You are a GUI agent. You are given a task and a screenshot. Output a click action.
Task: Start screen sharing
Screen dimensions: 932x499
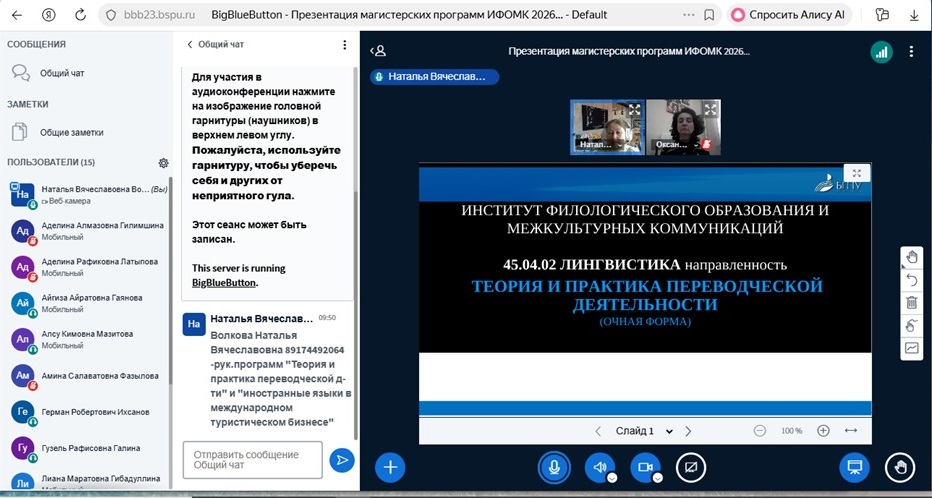(690, 467)
